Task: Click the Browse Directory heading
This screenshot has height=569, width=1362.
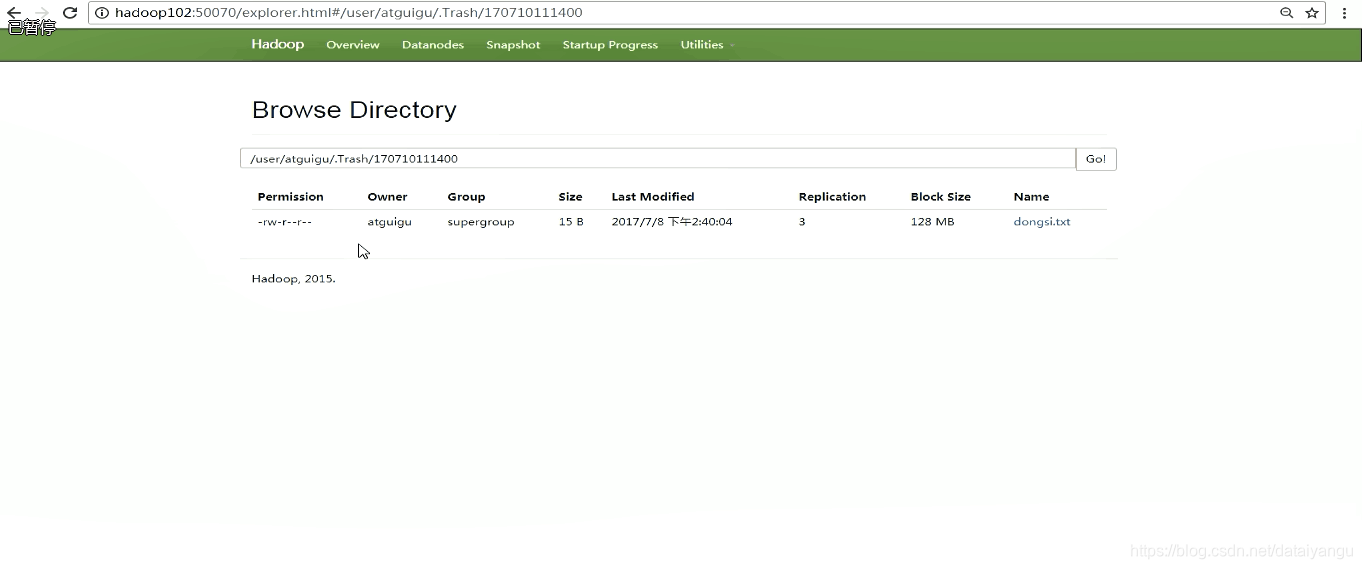Action: click(x=354, y=110)
